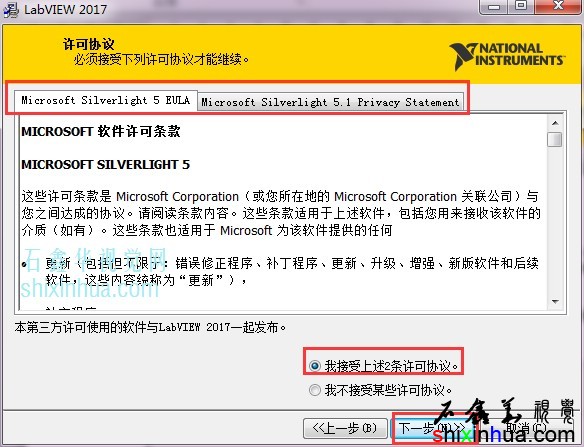The height and width of the screenshot is (447, 584).
Task: Click the 必须接受下列许可协议才能继续 subtitle
Action: click(161, 59)
